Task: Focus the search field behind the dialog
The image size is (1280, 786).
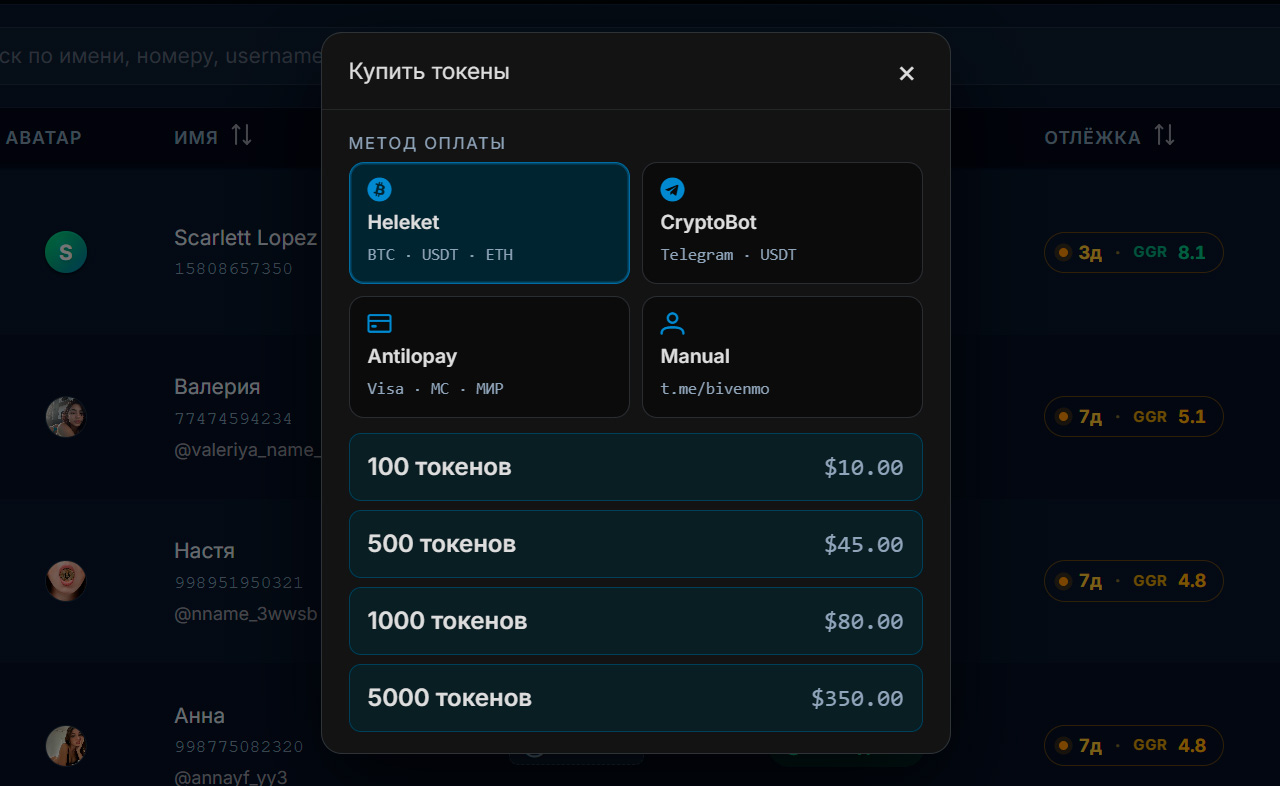Action: tap(160, 56)
